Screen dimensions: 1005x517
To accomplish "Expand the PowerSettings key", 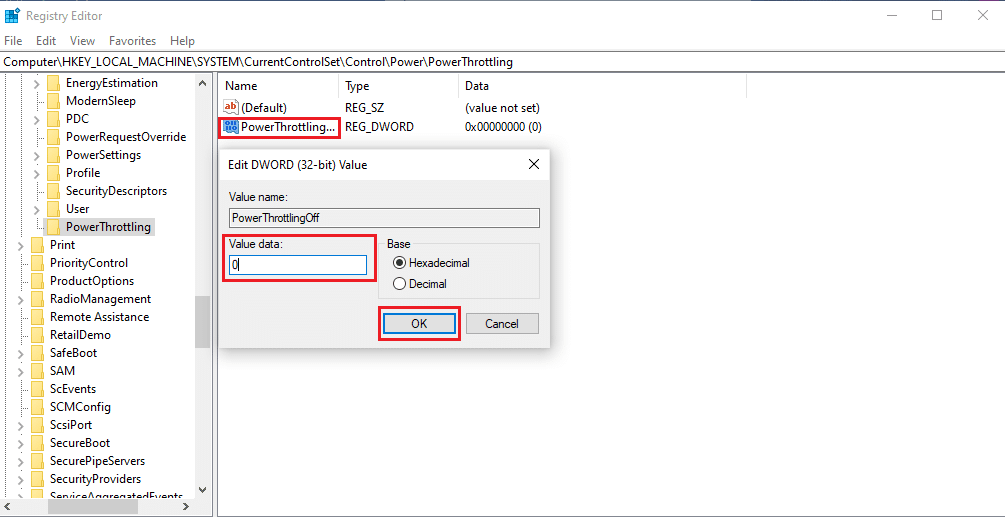I will [x=36, y=155].
